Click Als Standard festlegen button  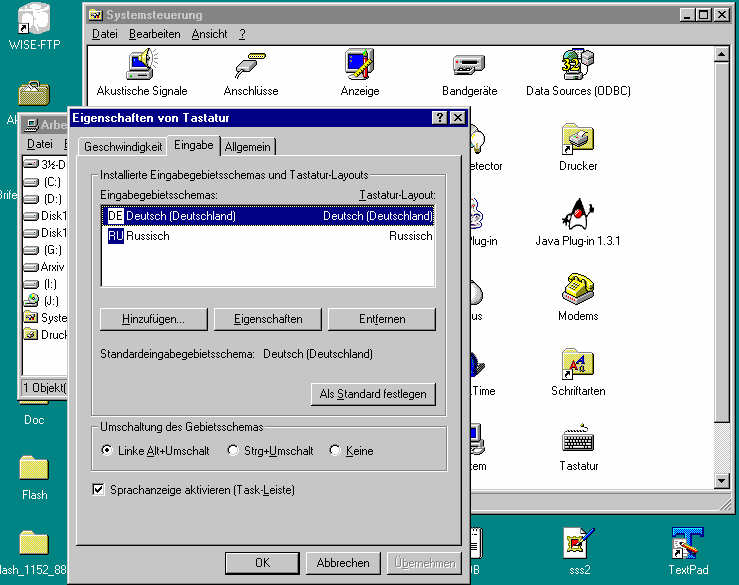point(373,394)
